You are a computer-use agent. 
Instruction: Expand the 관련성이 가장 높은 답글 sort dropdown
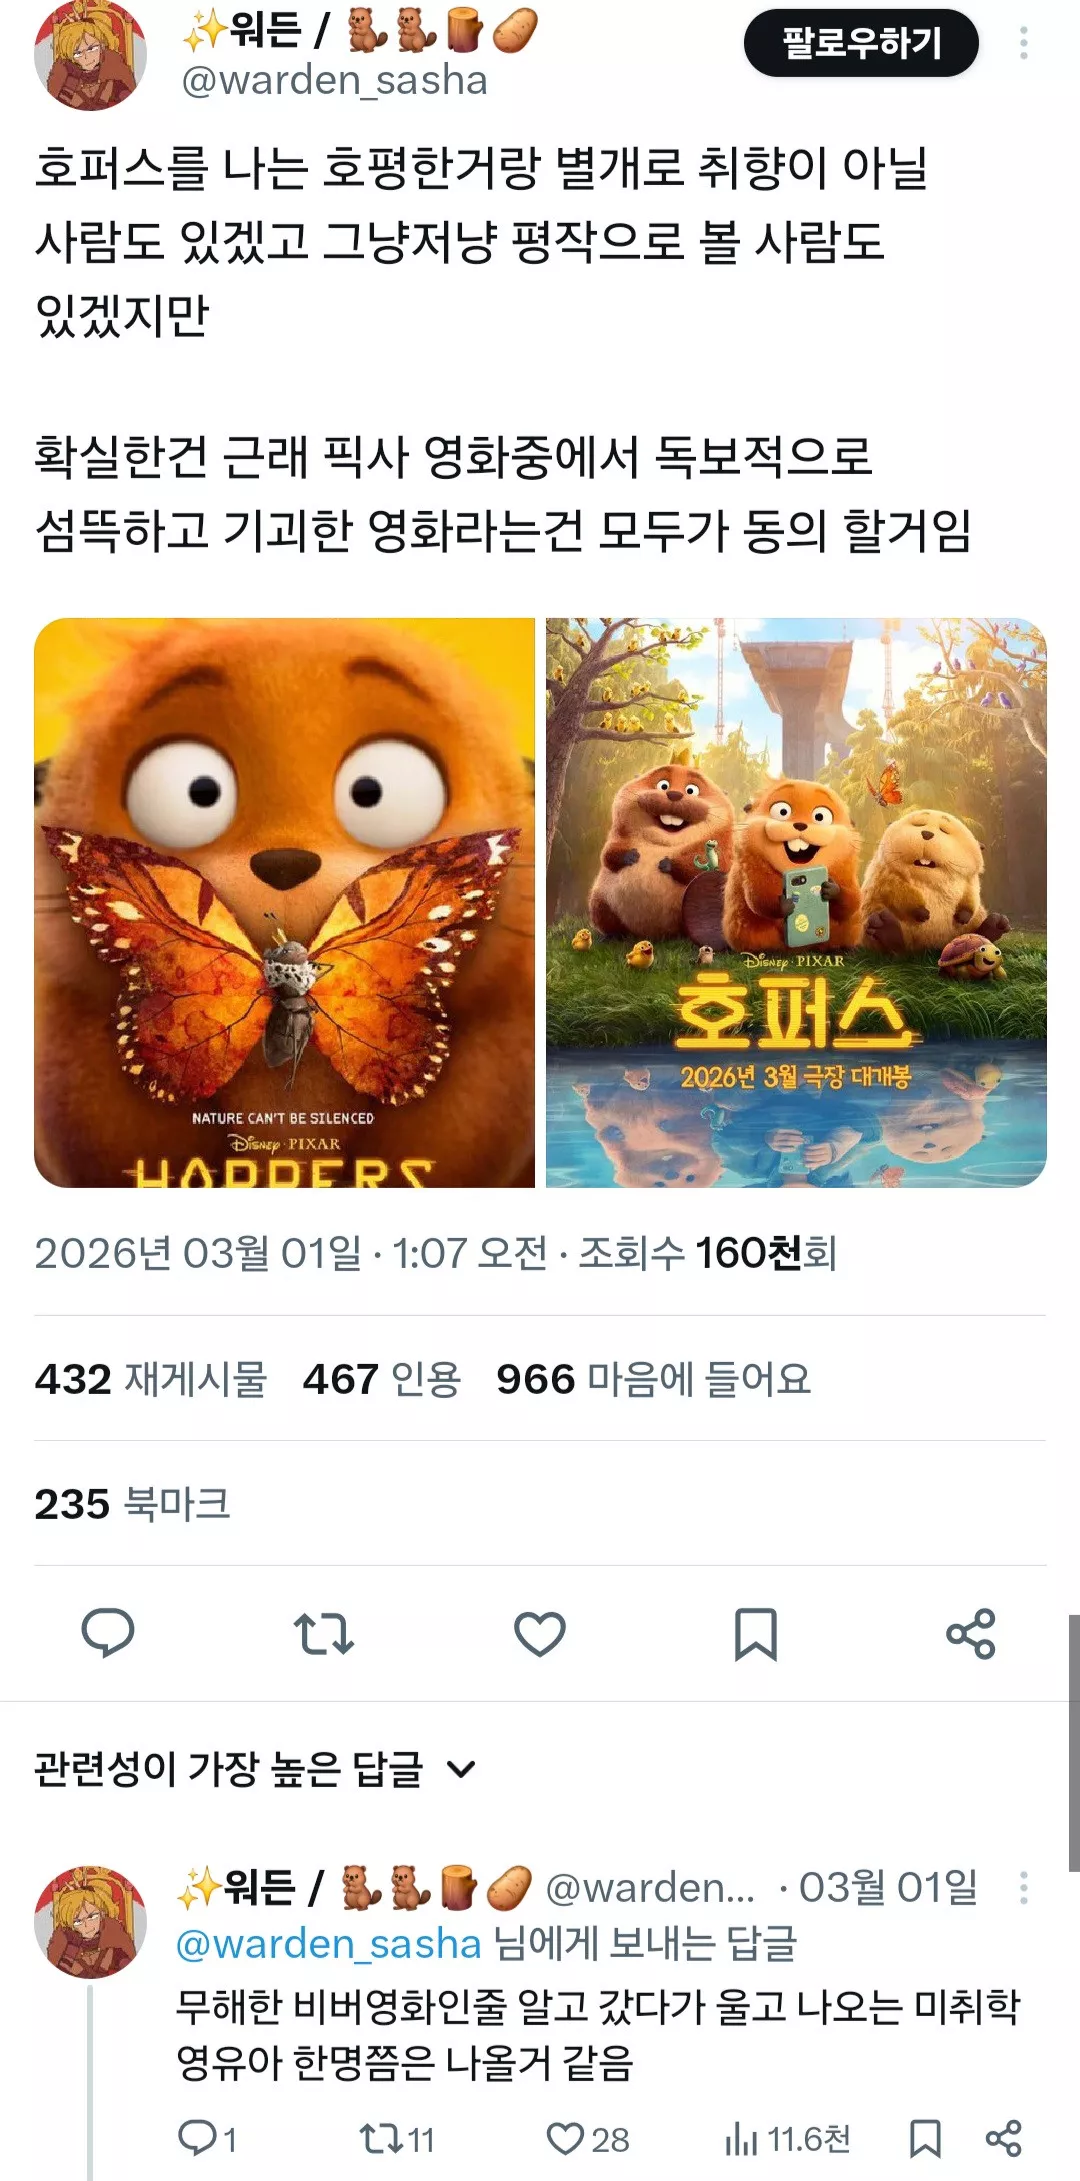click(255, 1769)
